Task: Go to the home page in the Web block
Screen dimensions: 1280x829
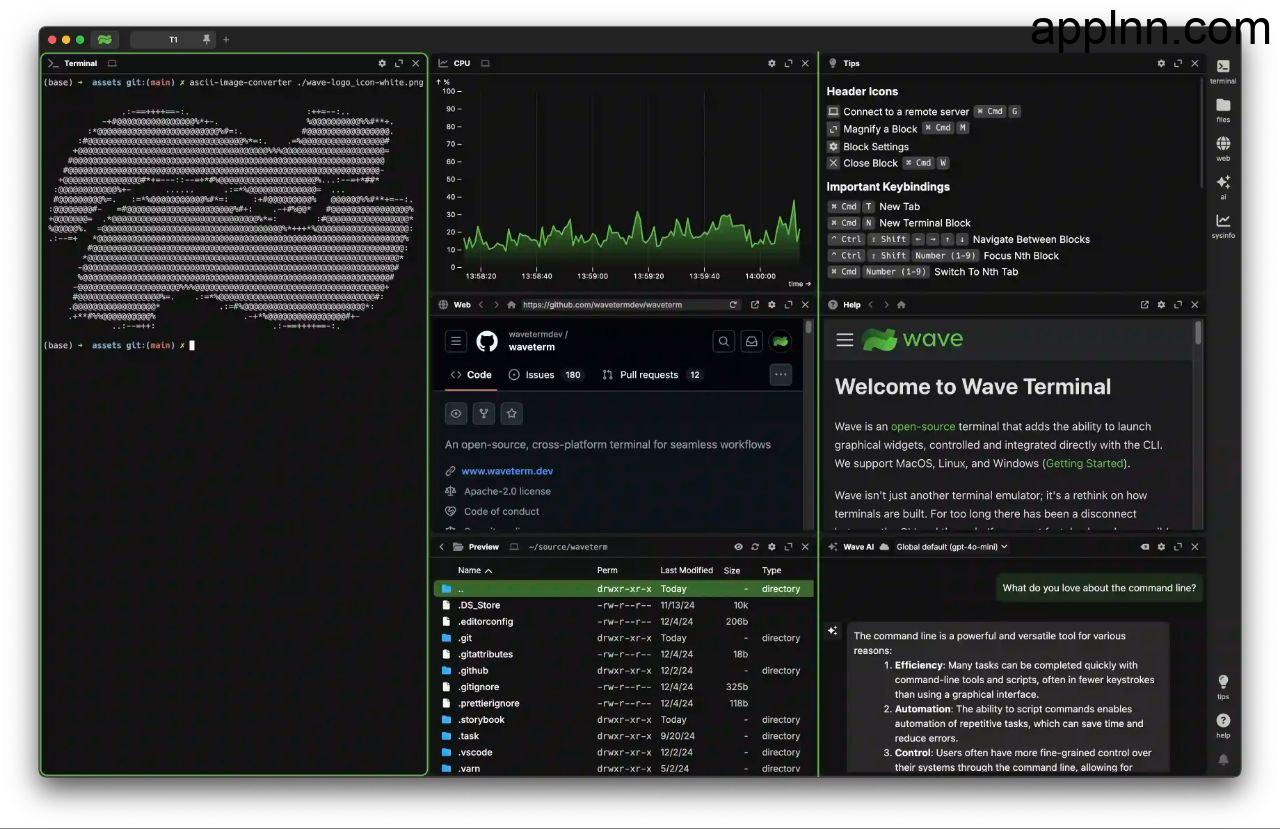Action: click(x=512, y=305)
